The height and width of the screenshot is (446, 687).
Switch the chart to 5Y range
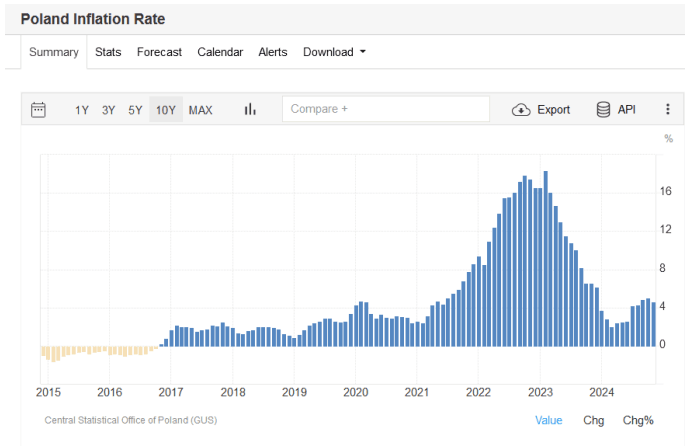[x=135, y=110]
